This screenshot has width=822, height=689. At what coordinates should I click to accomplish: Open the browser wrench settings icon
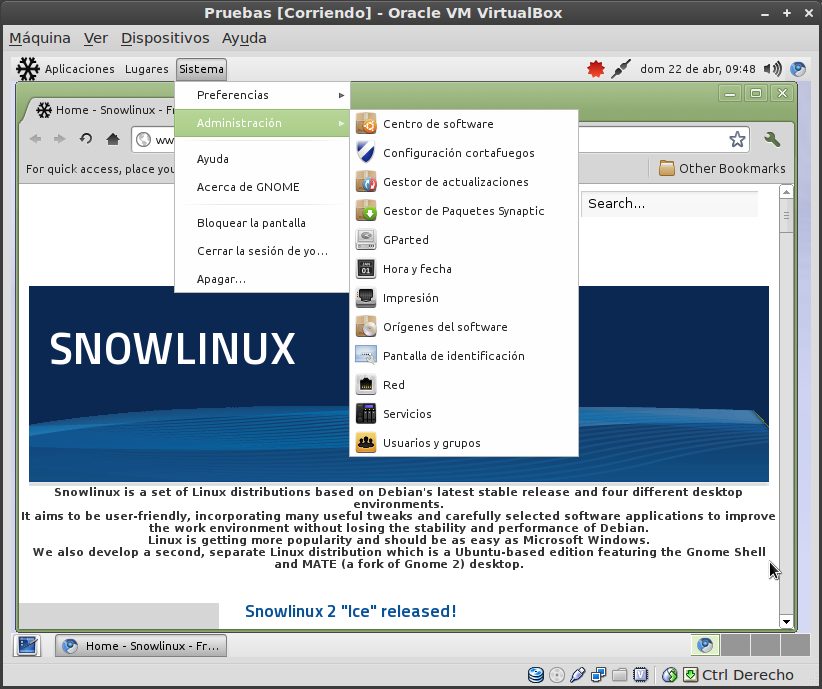click(771, 139)
